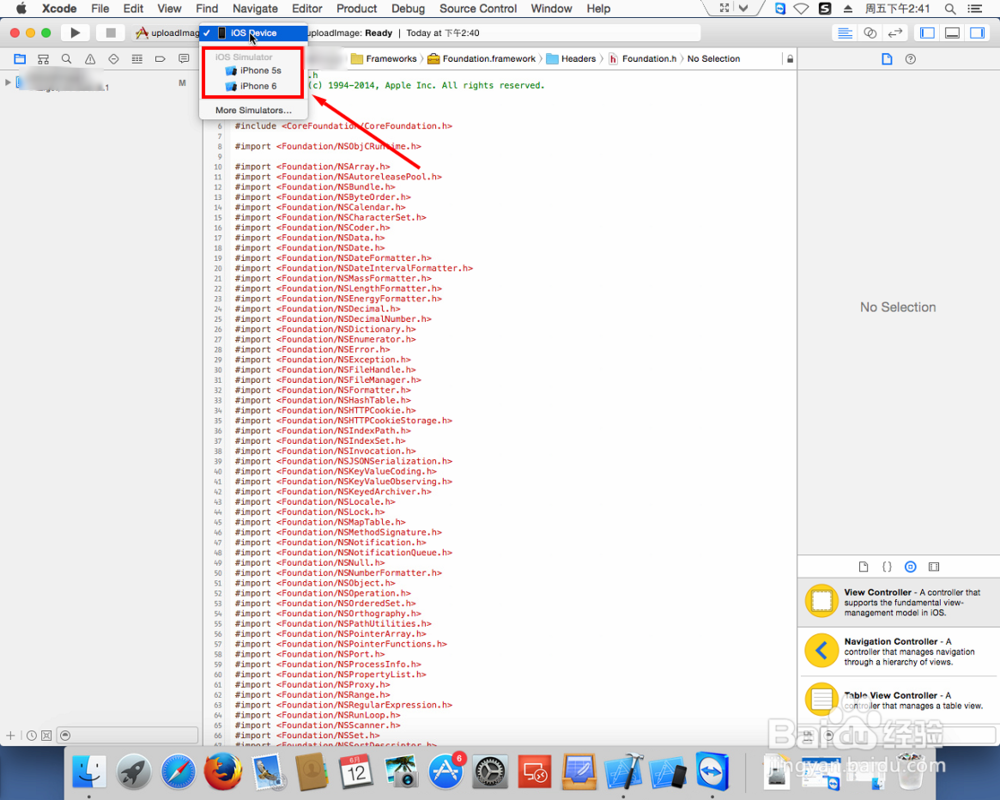This screenshot has width=1000, height=800.
Task: Toggle the source-control status filter icon
Action: (46, 735)
